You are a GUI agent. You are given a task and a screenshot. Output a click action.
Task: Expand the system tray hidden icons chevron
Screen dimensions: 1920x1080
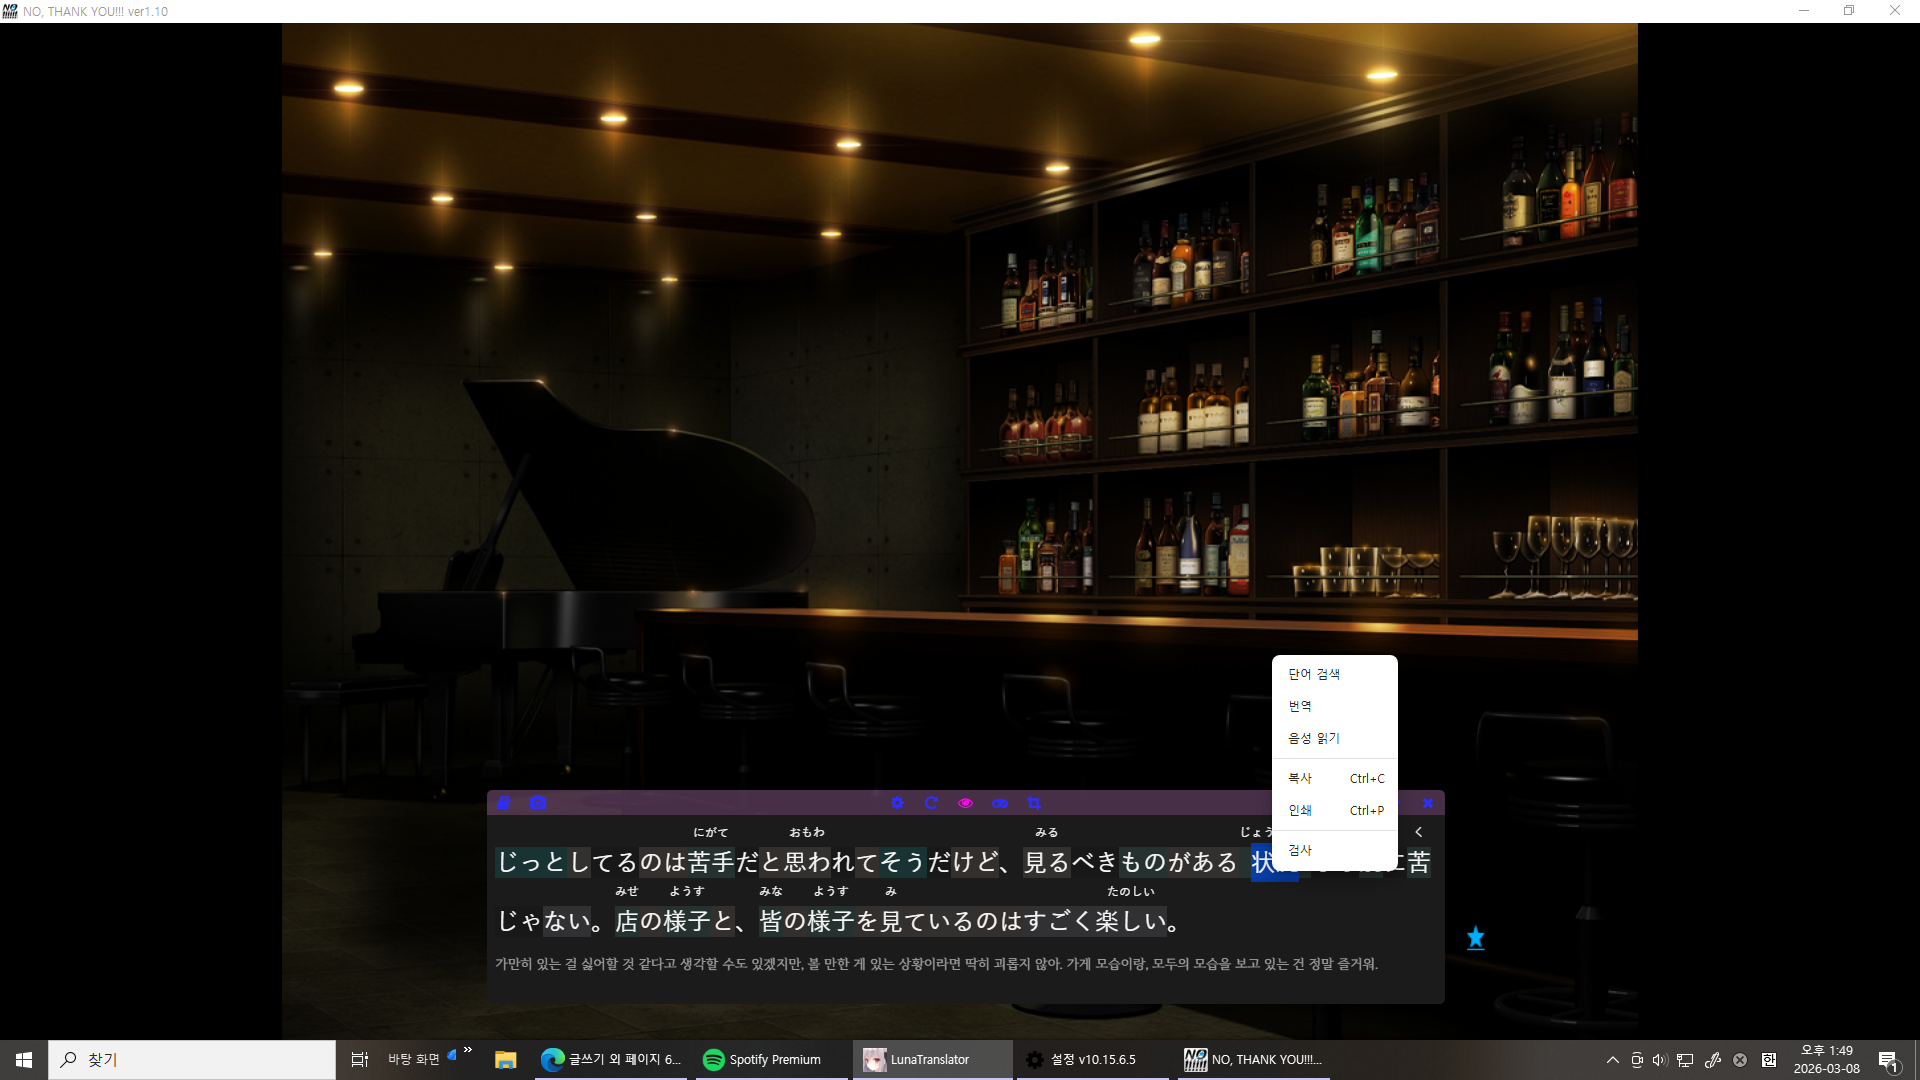pos(1612,1060)
